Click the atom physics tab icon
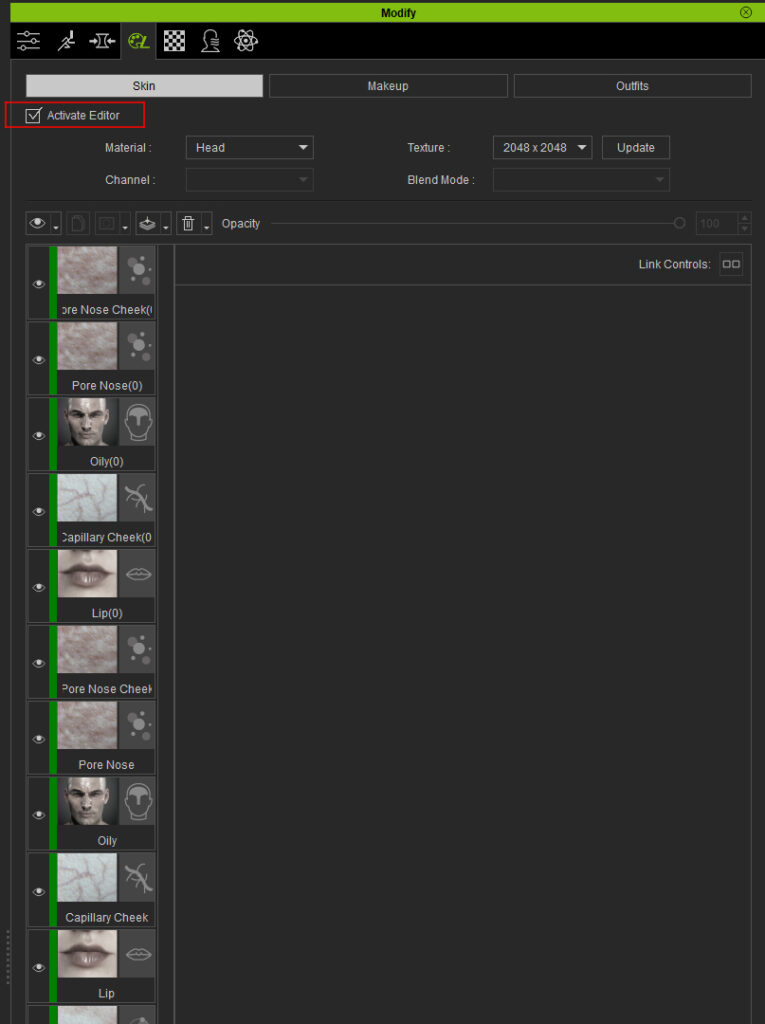765x1024 pixels. click(x=246, y=41)
